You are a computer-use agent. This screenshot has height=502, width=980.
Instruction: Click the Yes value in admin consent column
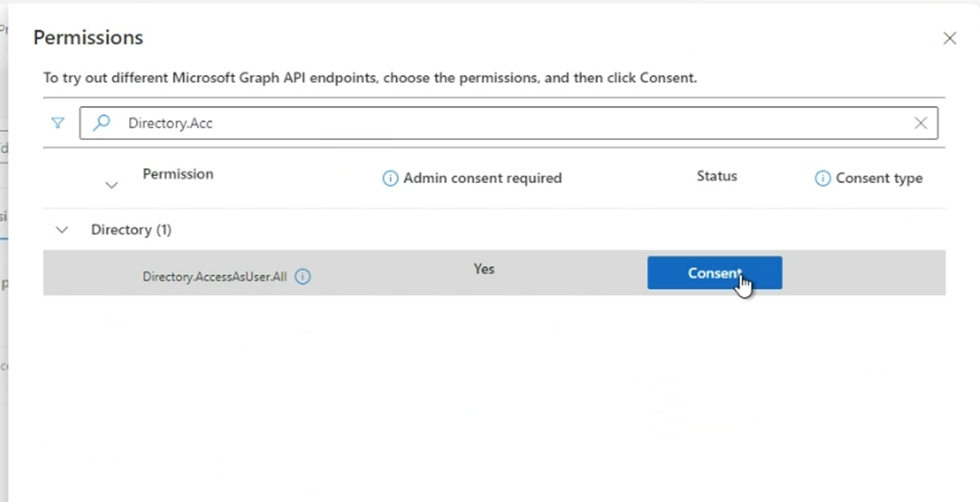point(484,269)
